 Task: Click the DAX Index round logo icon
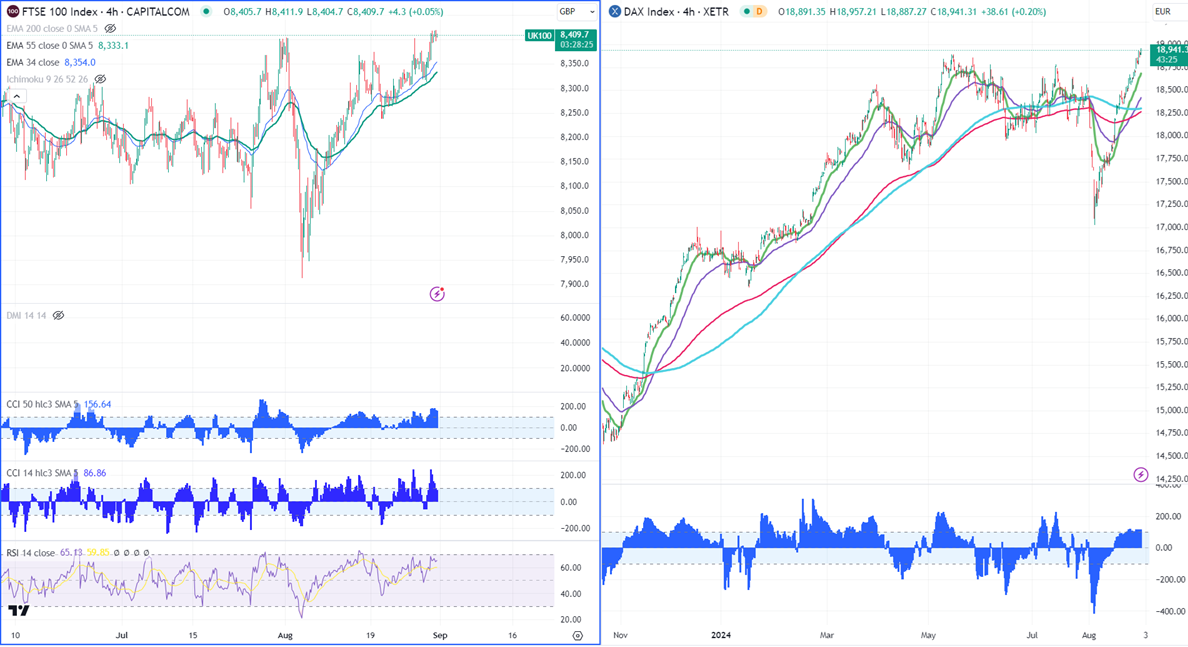(614, 11)
